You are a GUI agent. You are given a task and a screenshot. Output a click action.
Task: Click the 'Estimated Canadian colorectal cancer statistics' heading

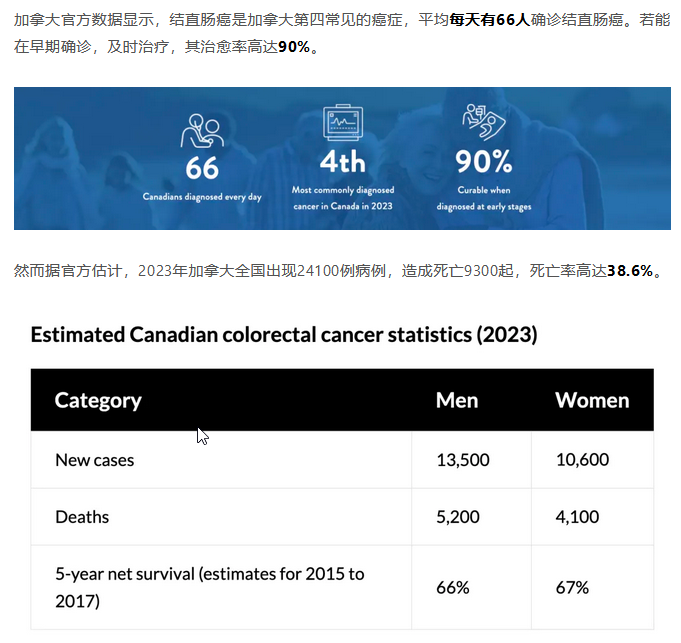(x=284, y=335)
